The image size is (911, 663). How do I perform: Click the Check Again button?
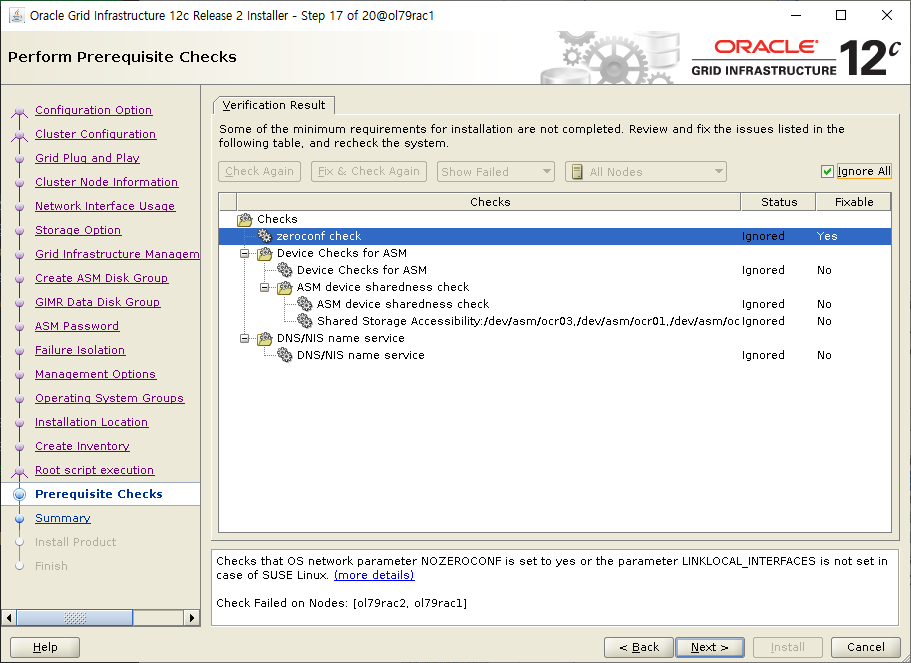pos(259,171)
